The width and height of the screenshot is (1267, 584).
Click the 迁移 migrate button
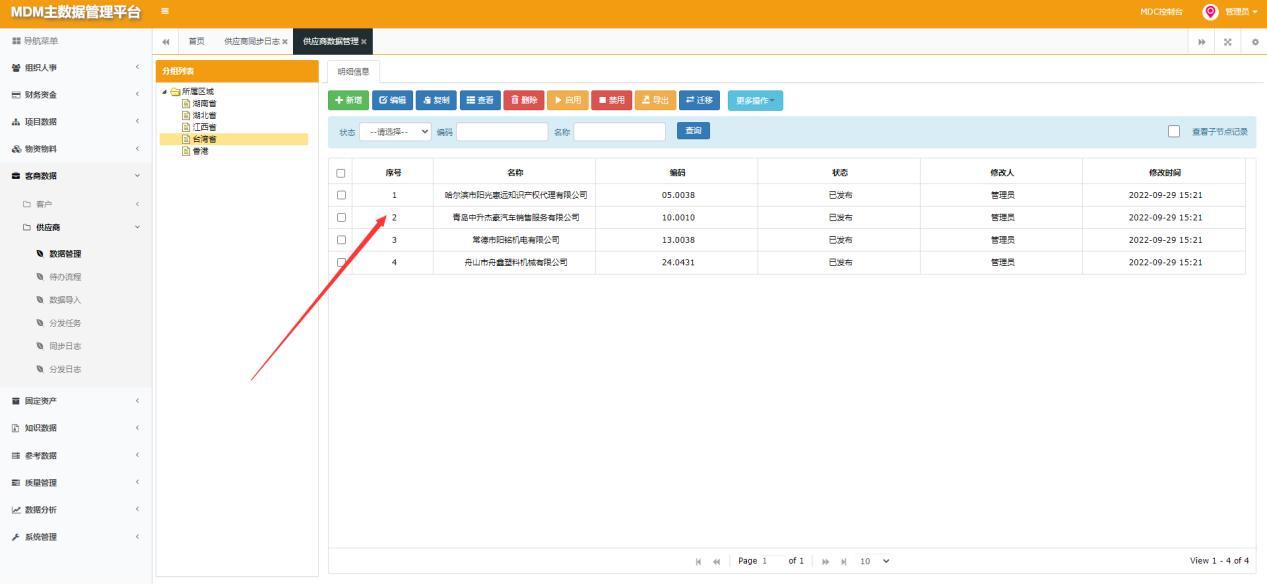[700, 100]
